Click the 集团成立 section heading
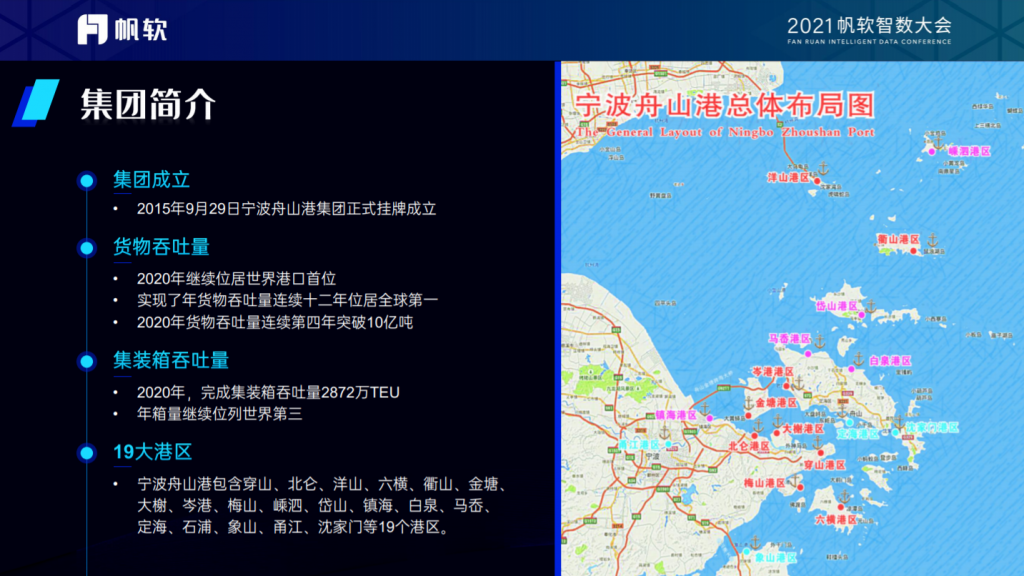Image resolution: width=1024 pixels, height=576 pixels. pyautogui.click(x=151, y=180)
